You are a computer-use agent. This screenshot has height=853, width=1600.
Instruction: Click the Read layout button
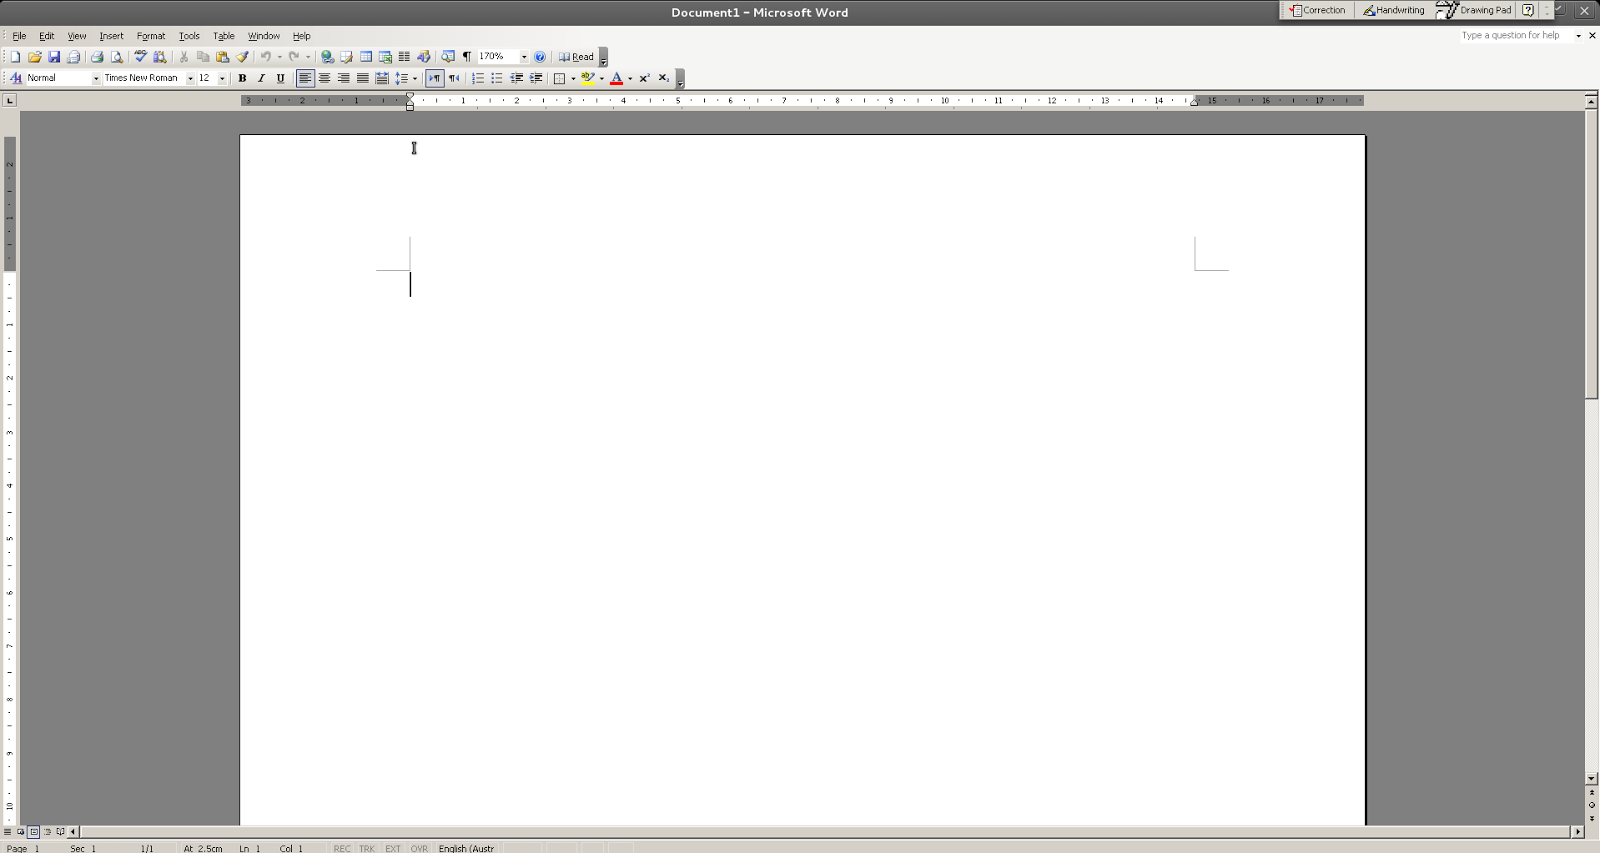pos(576,57)
